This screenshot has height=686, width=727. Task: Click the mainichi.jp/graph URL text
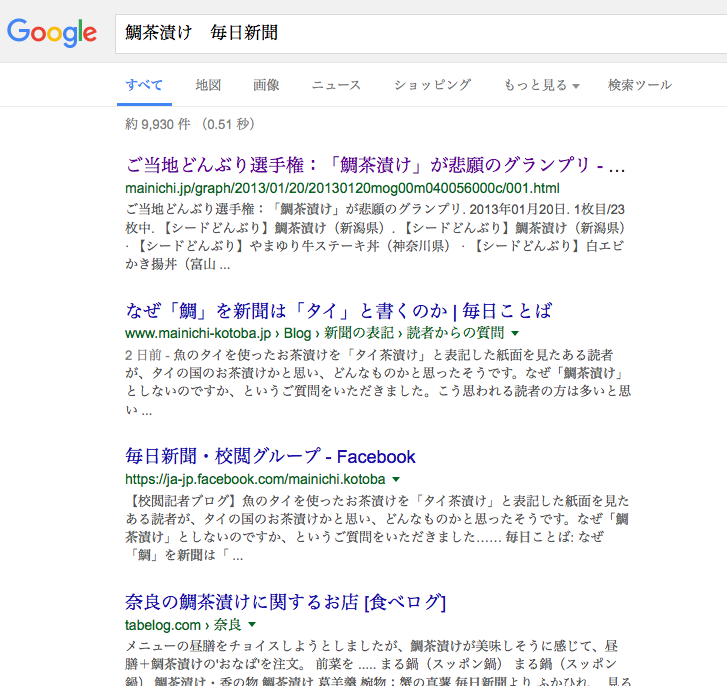(342, 188)
